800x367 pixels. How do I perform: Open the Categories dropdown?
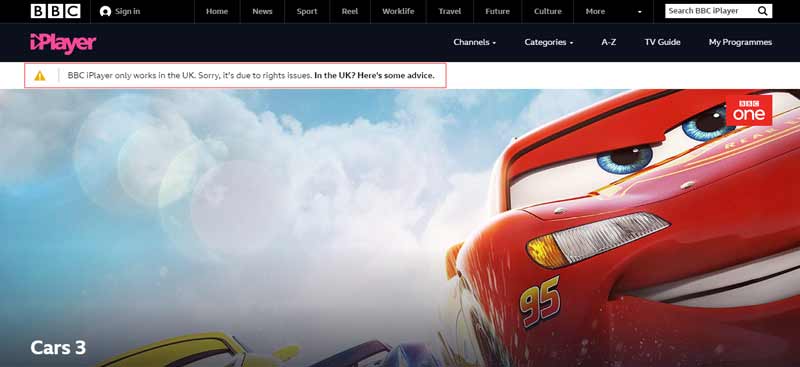[548, 42]
